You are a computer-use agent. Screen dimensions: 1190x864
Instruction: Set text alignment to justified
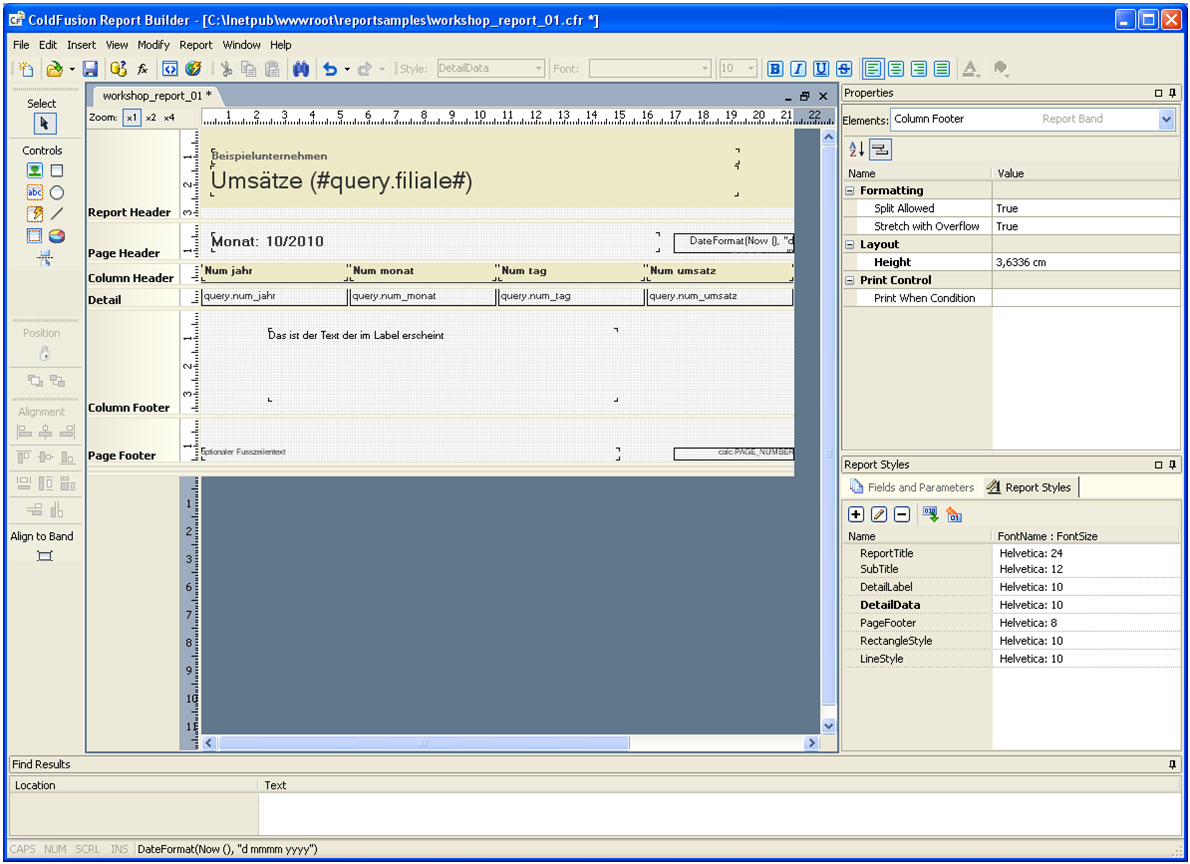point(942,69)
